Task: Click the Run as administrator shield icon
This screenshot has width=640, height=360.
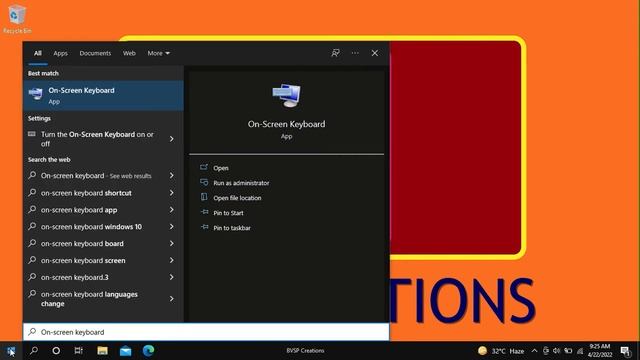Action: coord(204,182)
